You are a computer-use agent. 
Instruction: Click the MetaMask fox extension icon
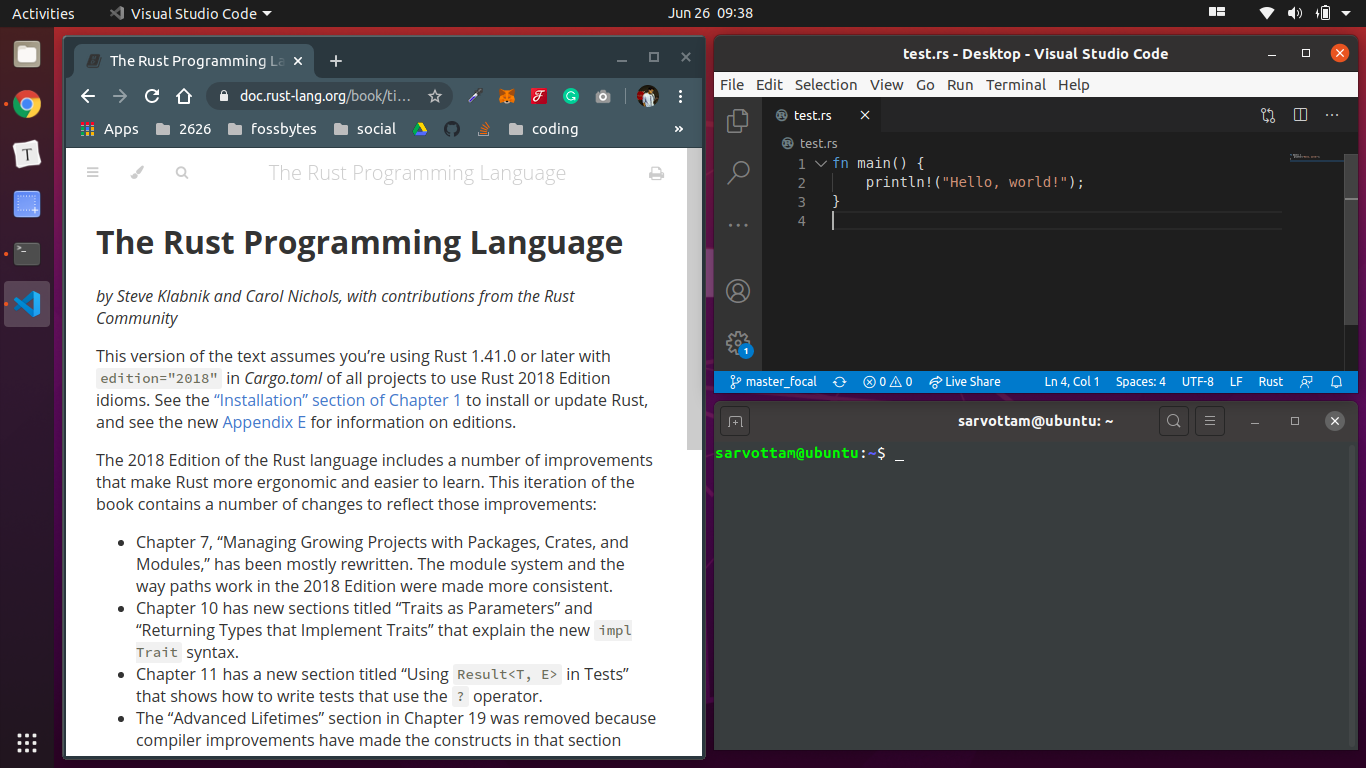click(x=506, y=96)
